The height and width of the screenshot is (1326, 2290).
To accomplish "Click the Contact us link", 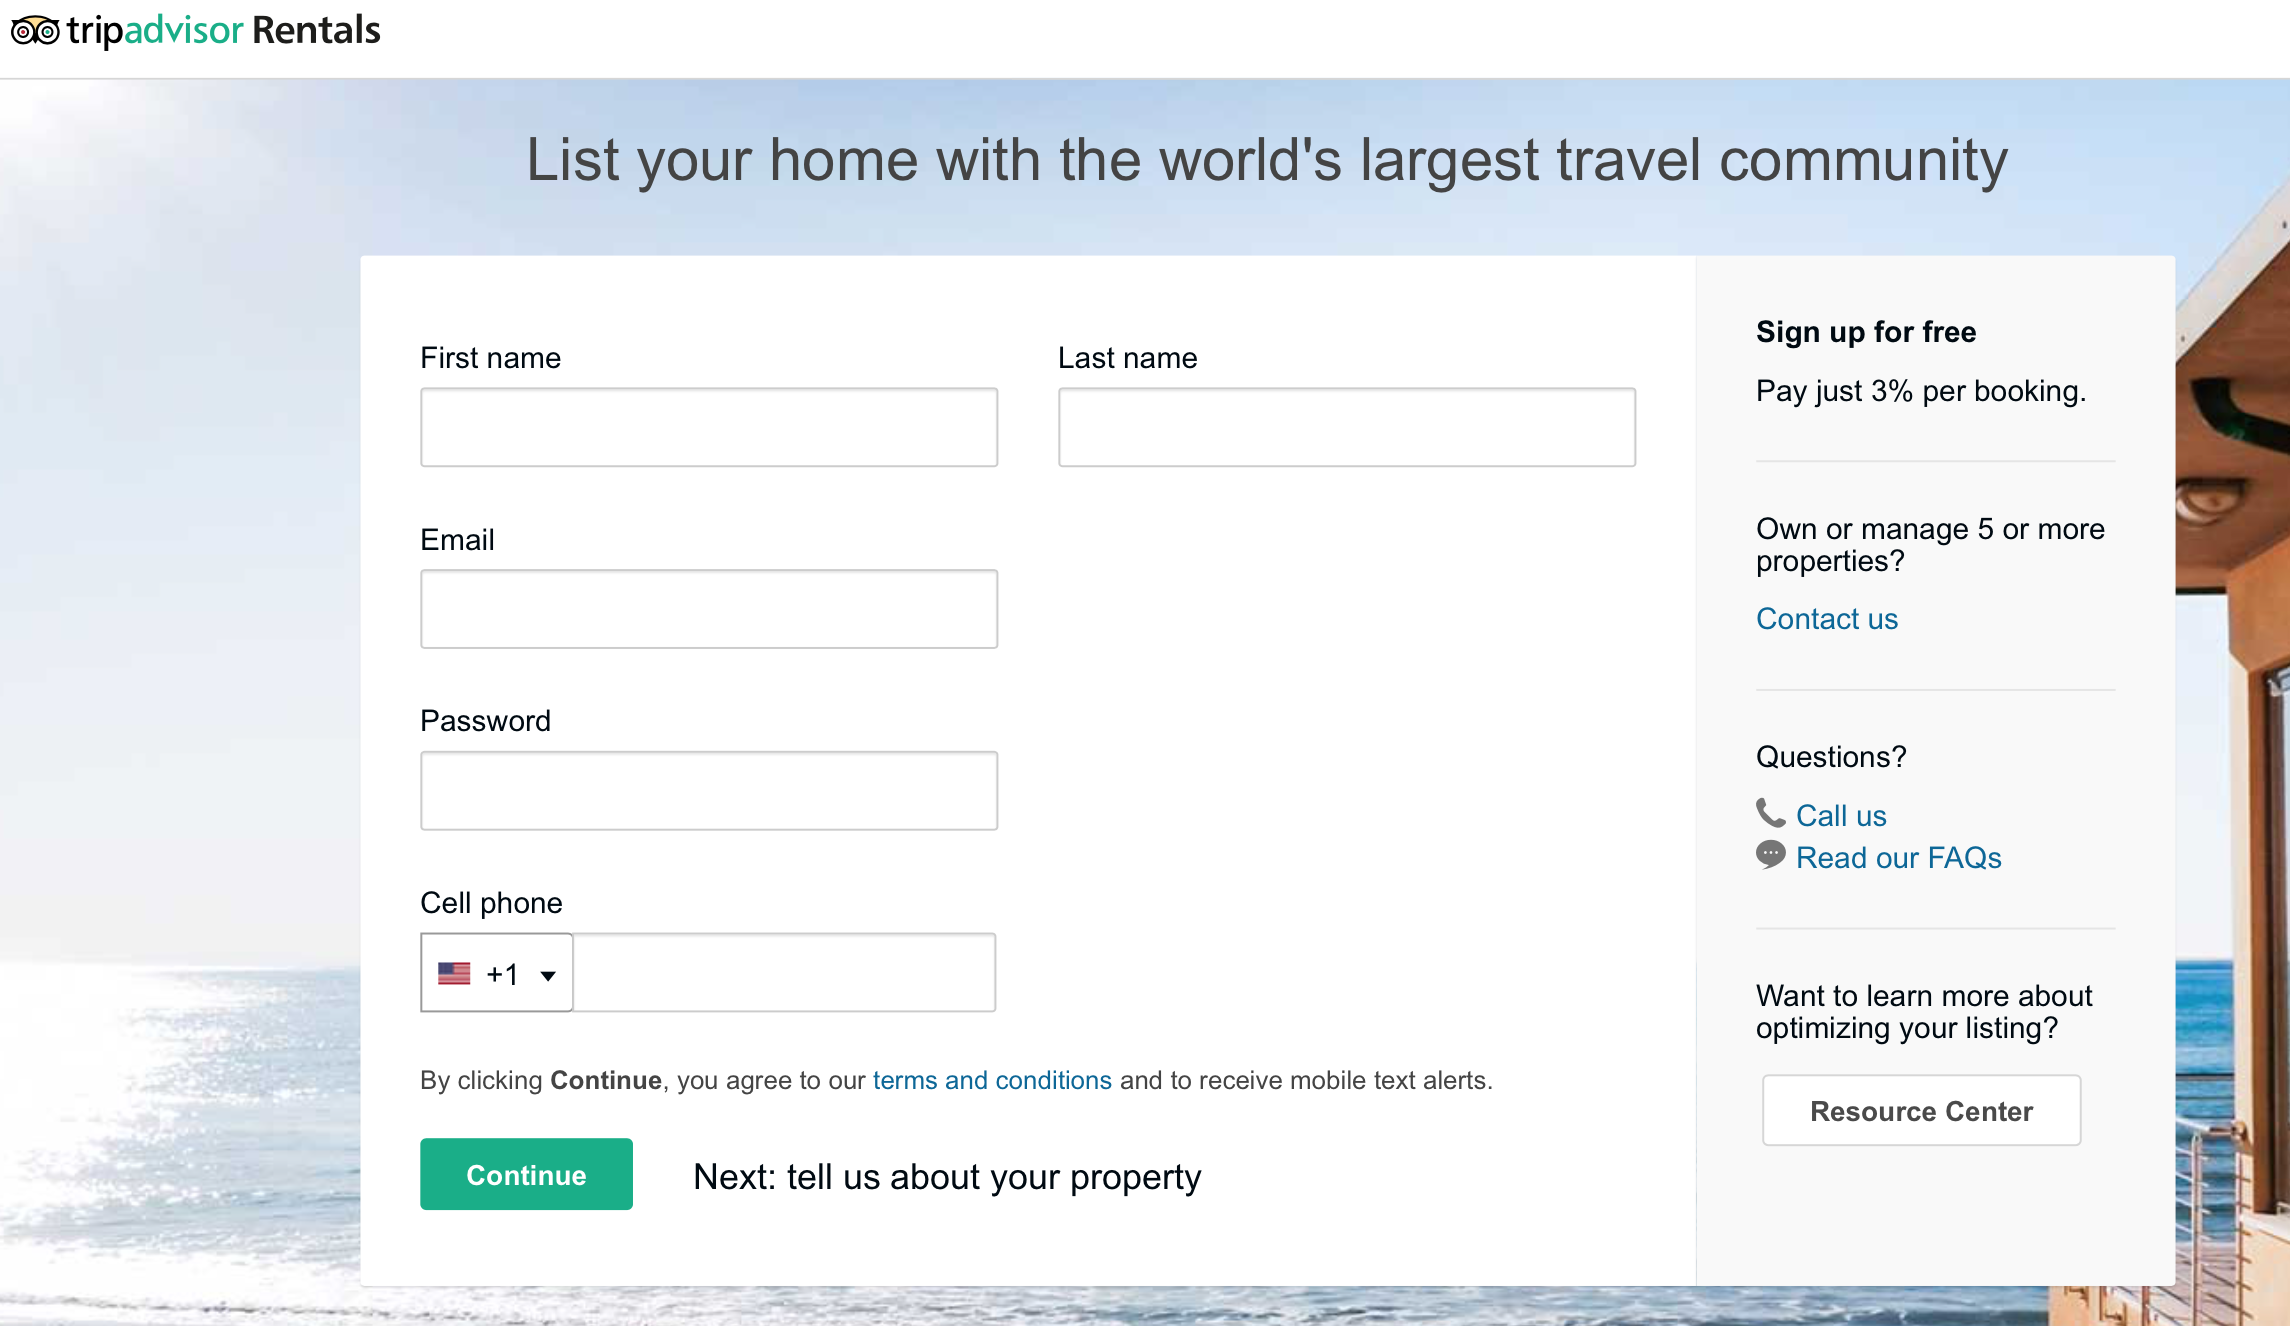I will click(1825, 618).
